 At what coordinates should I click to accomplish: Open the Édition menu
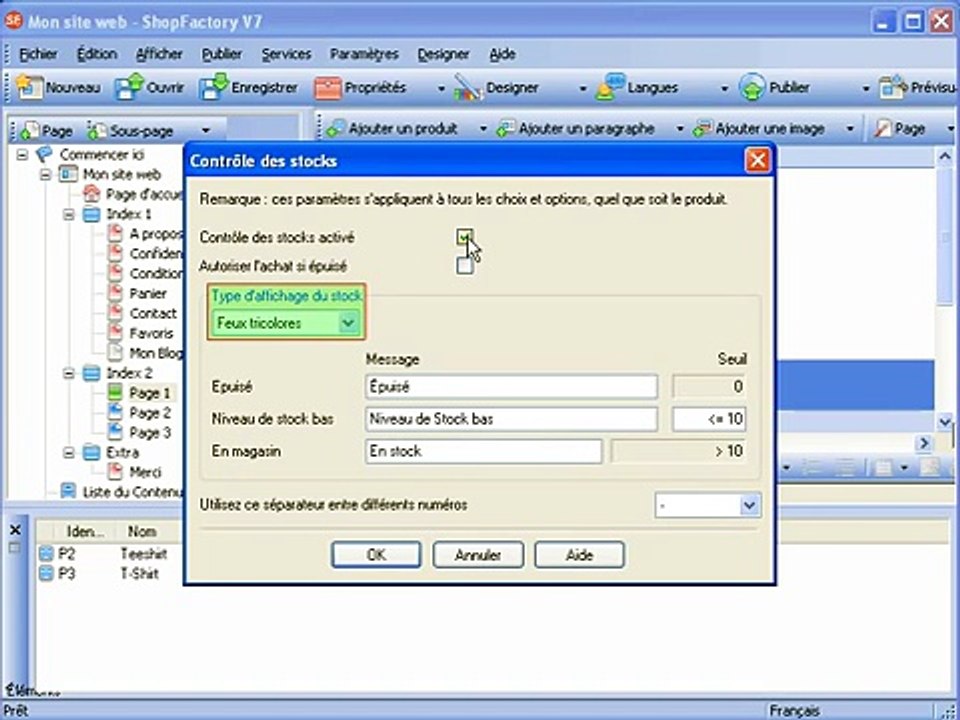click(97, 54)
